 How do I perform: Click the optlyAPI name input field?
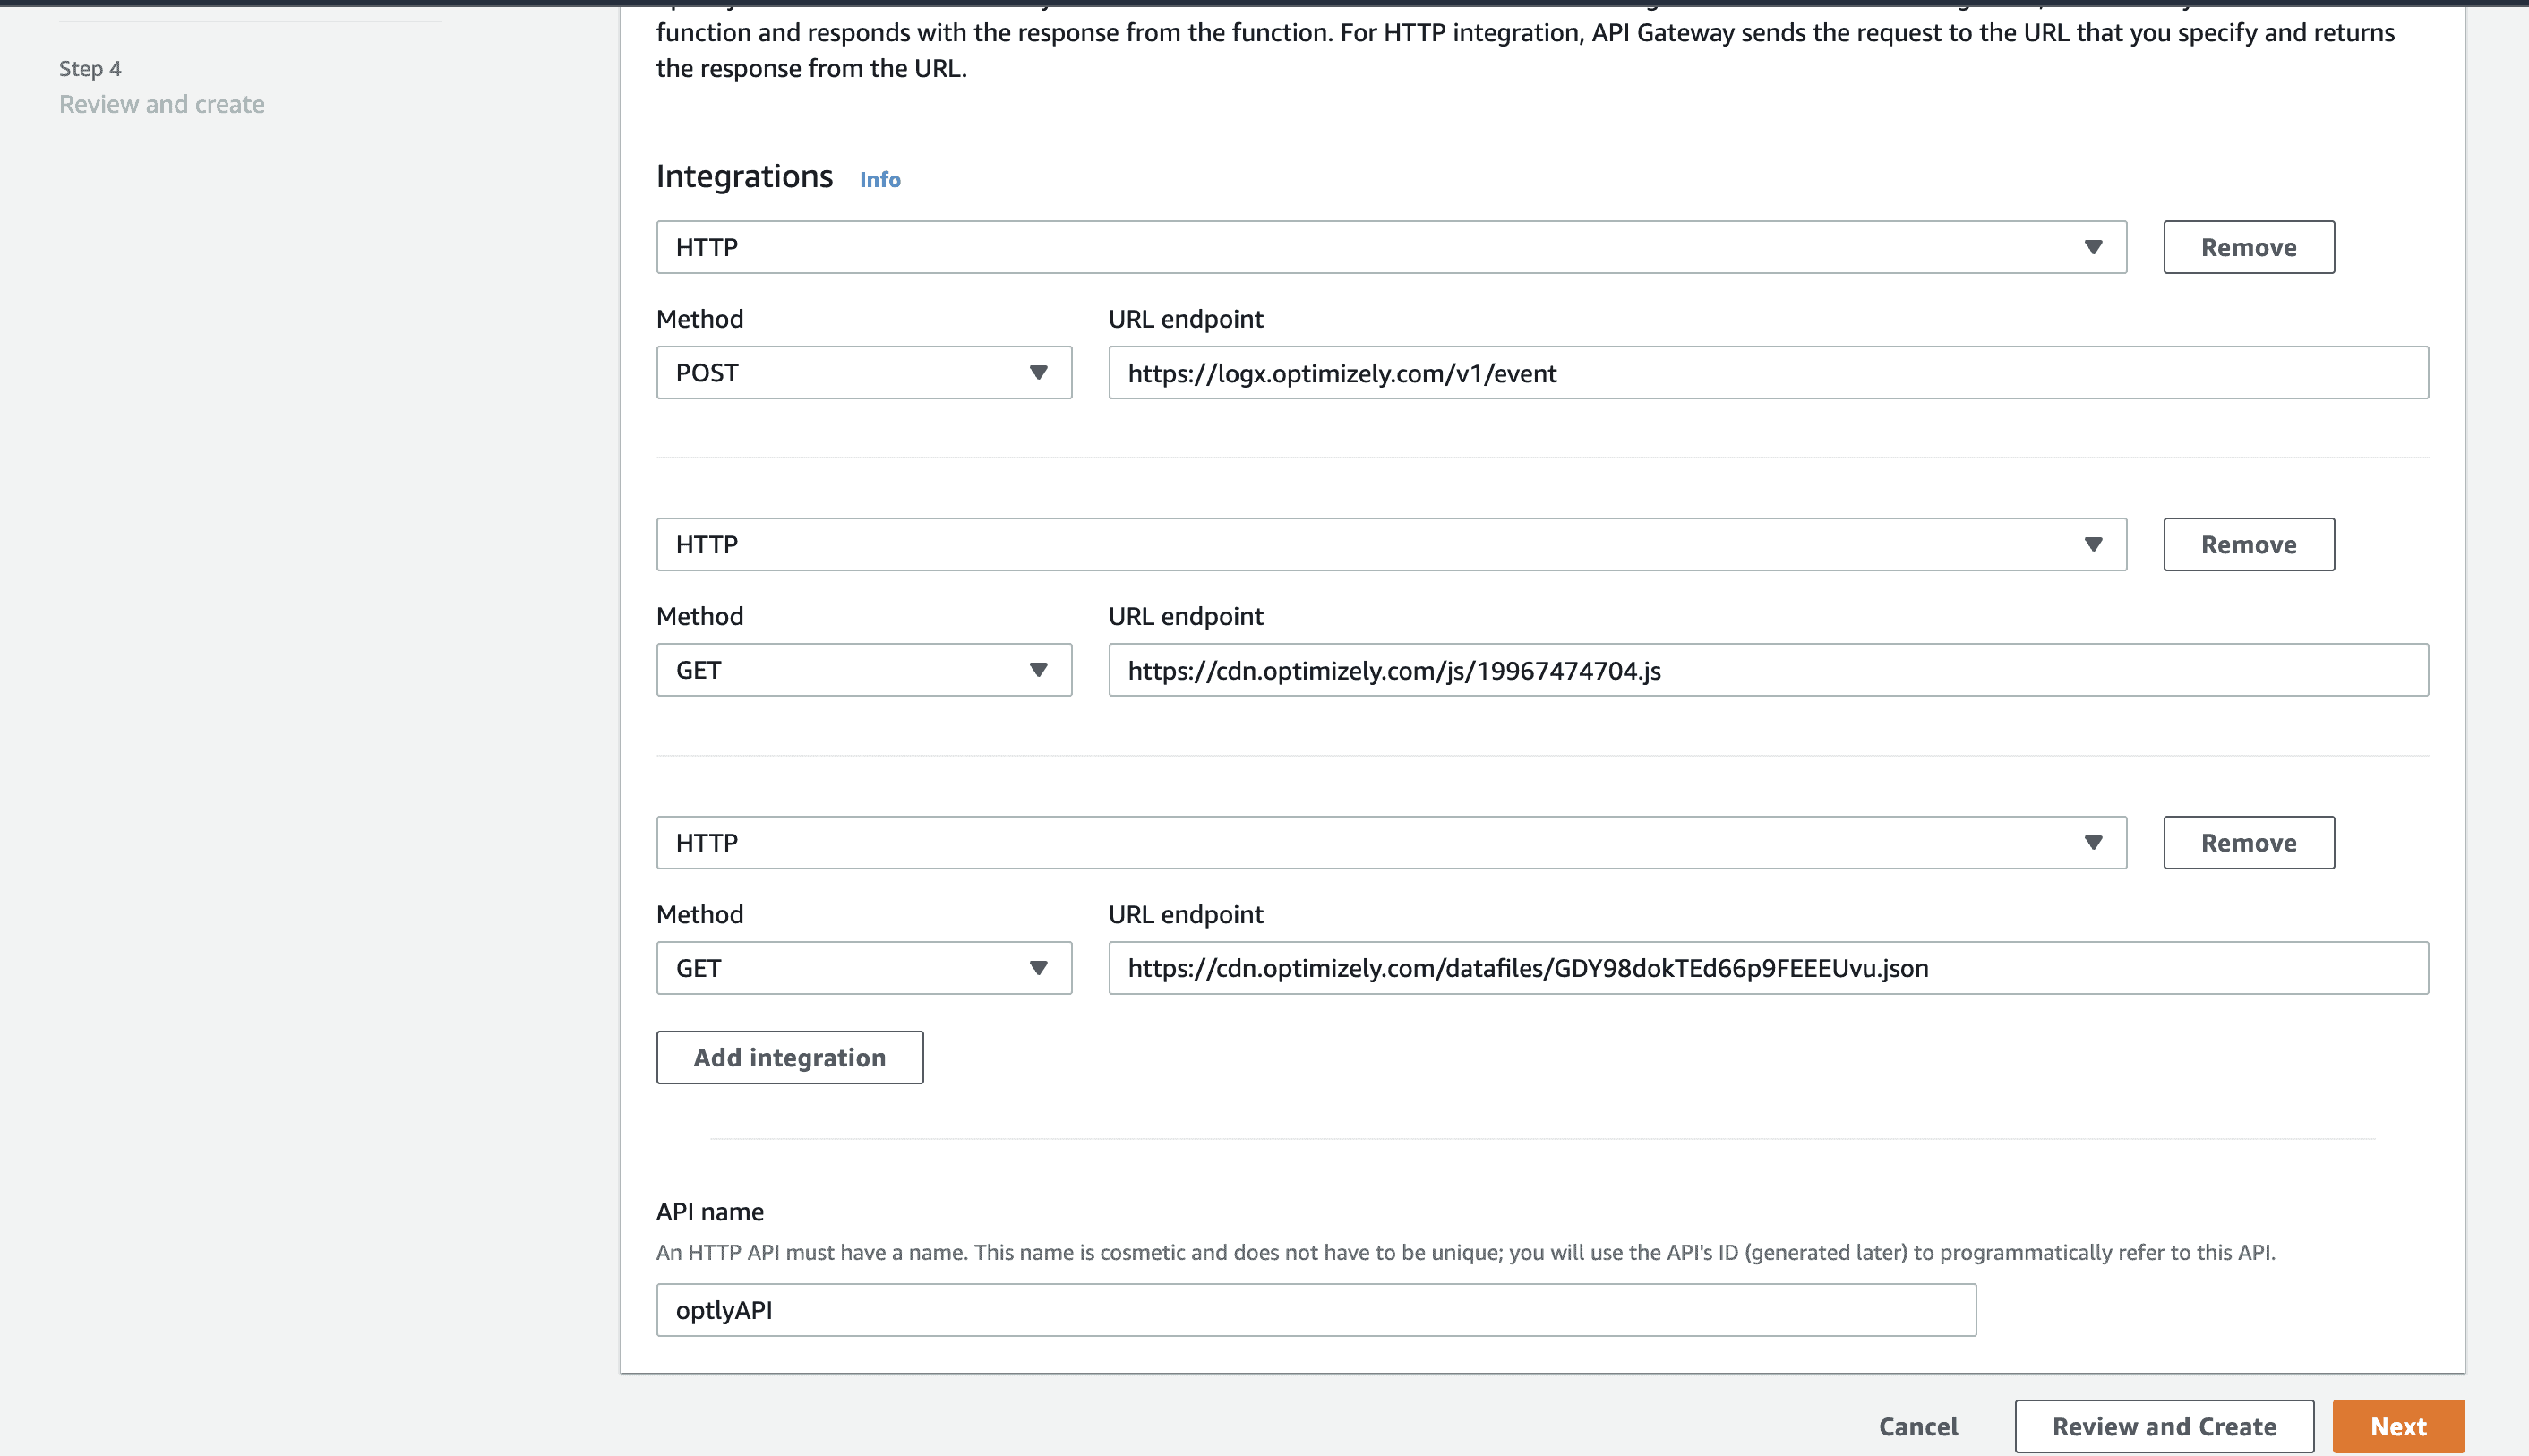tap(1315, 1309)
